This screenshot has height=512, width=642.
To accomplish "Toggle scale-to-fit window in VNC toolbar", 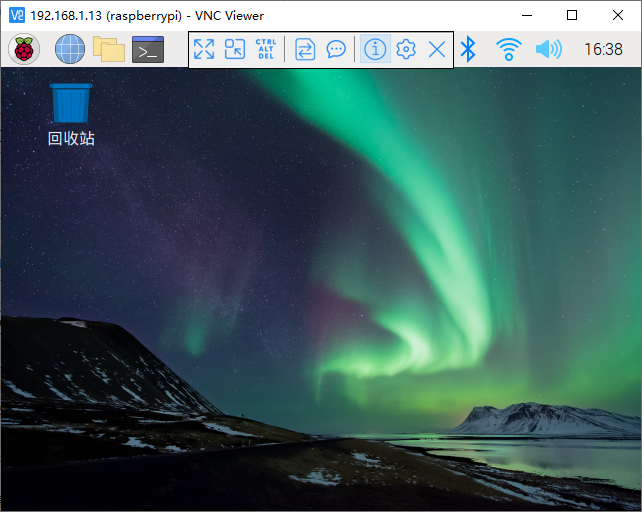I will coord(235,49).
